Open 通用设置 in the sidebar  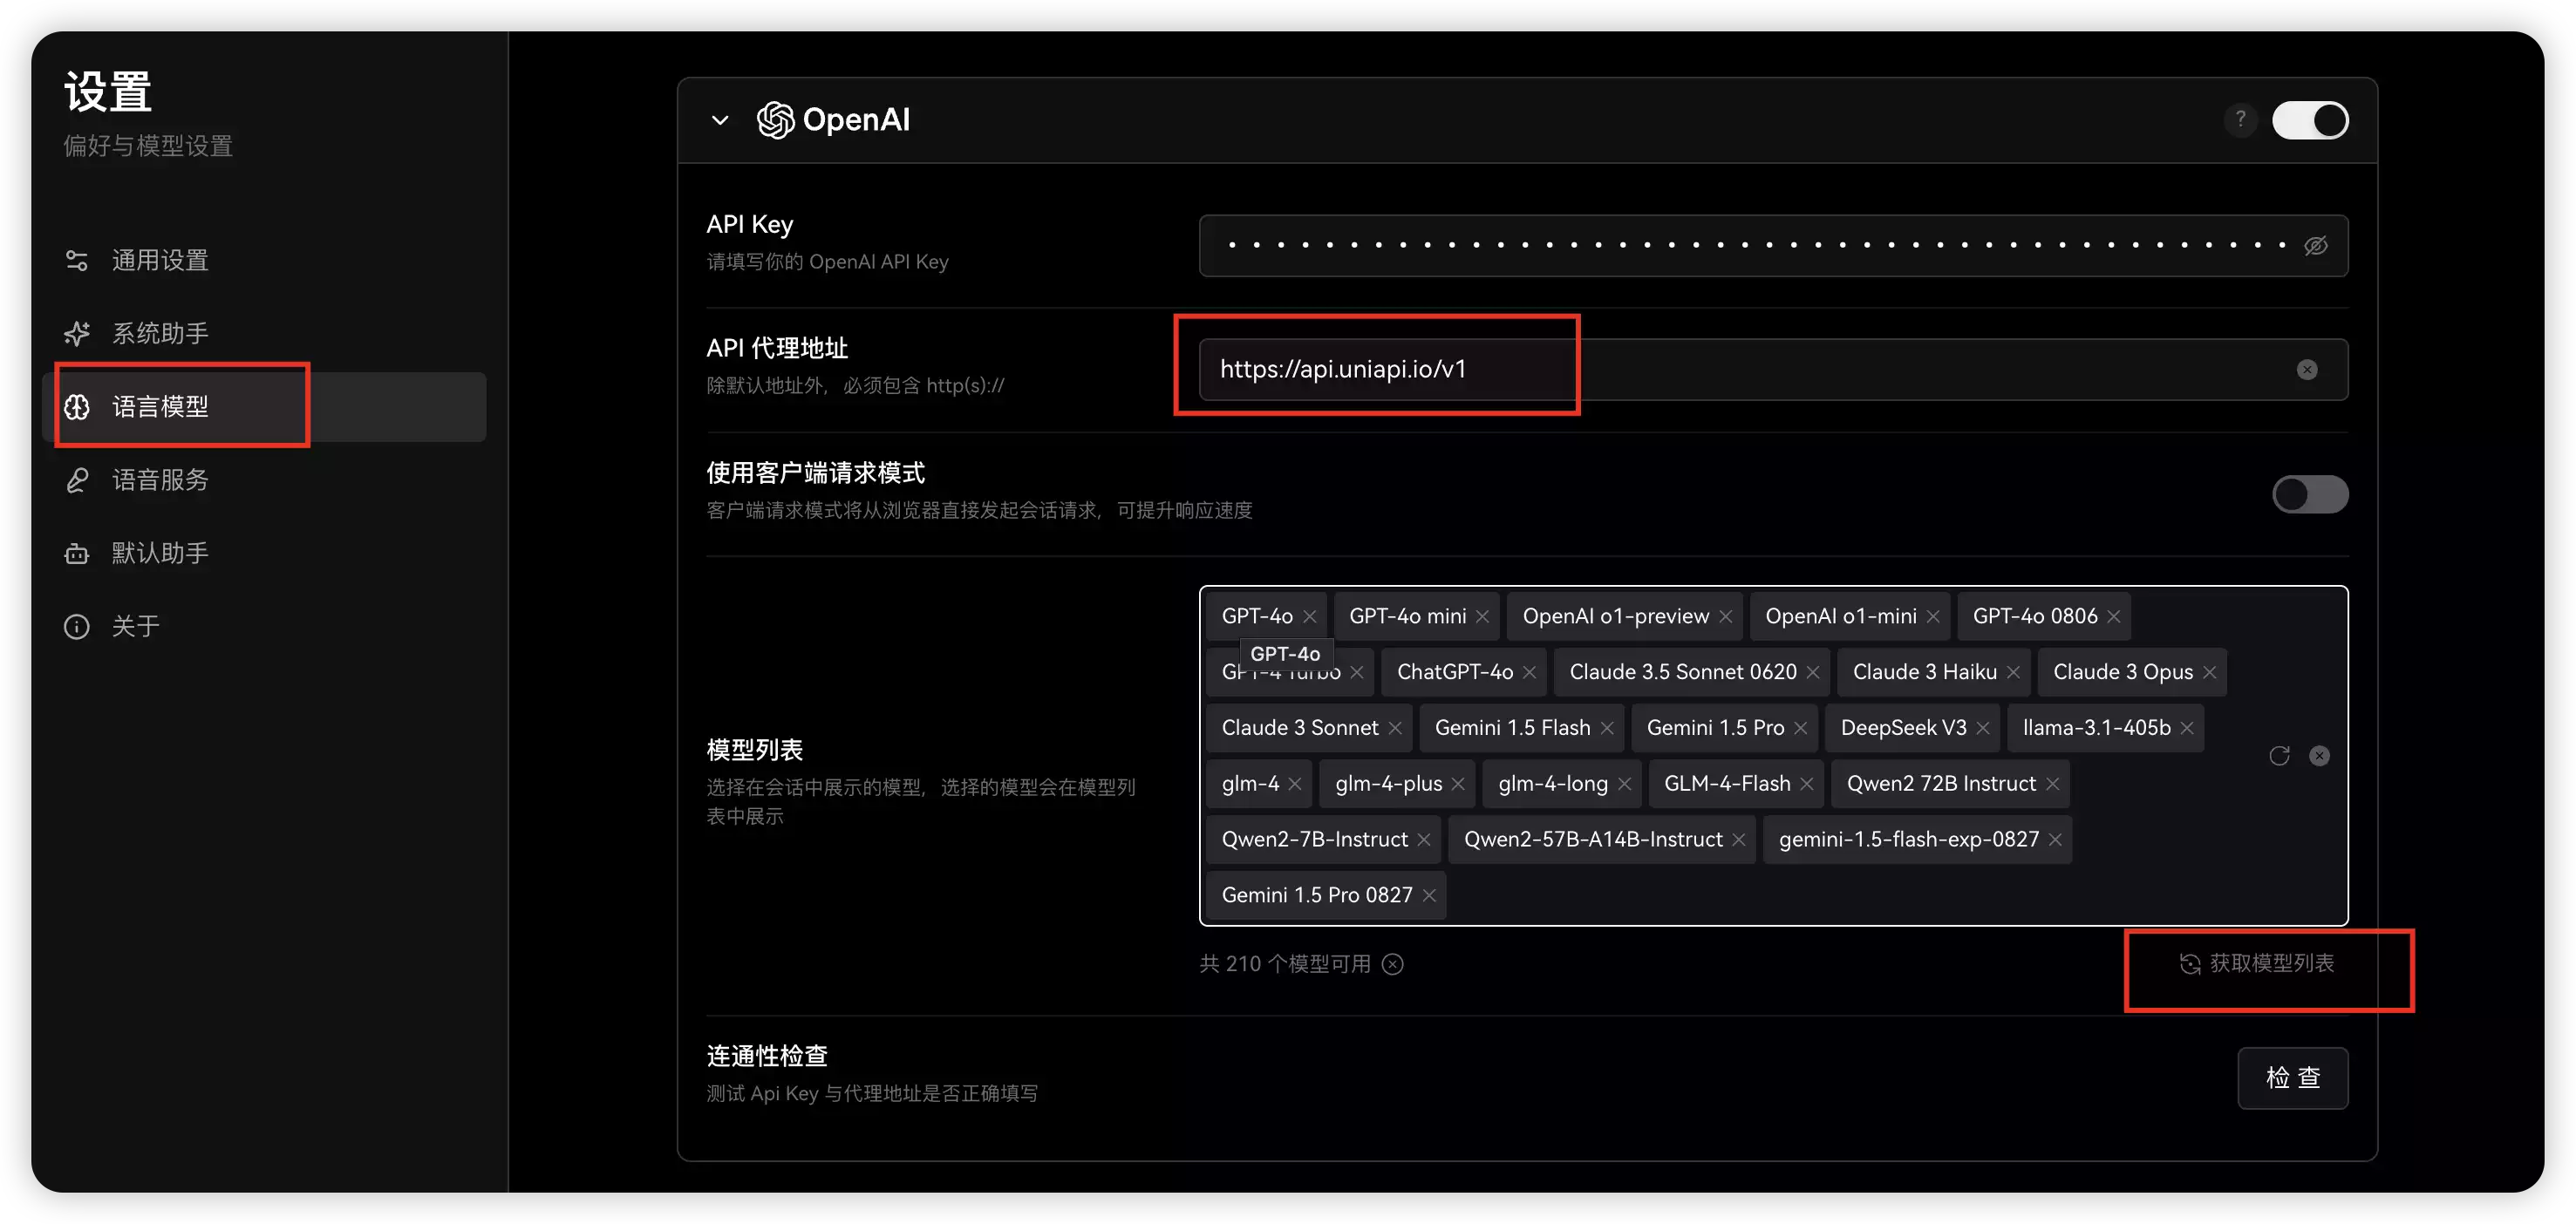(160, 261)
